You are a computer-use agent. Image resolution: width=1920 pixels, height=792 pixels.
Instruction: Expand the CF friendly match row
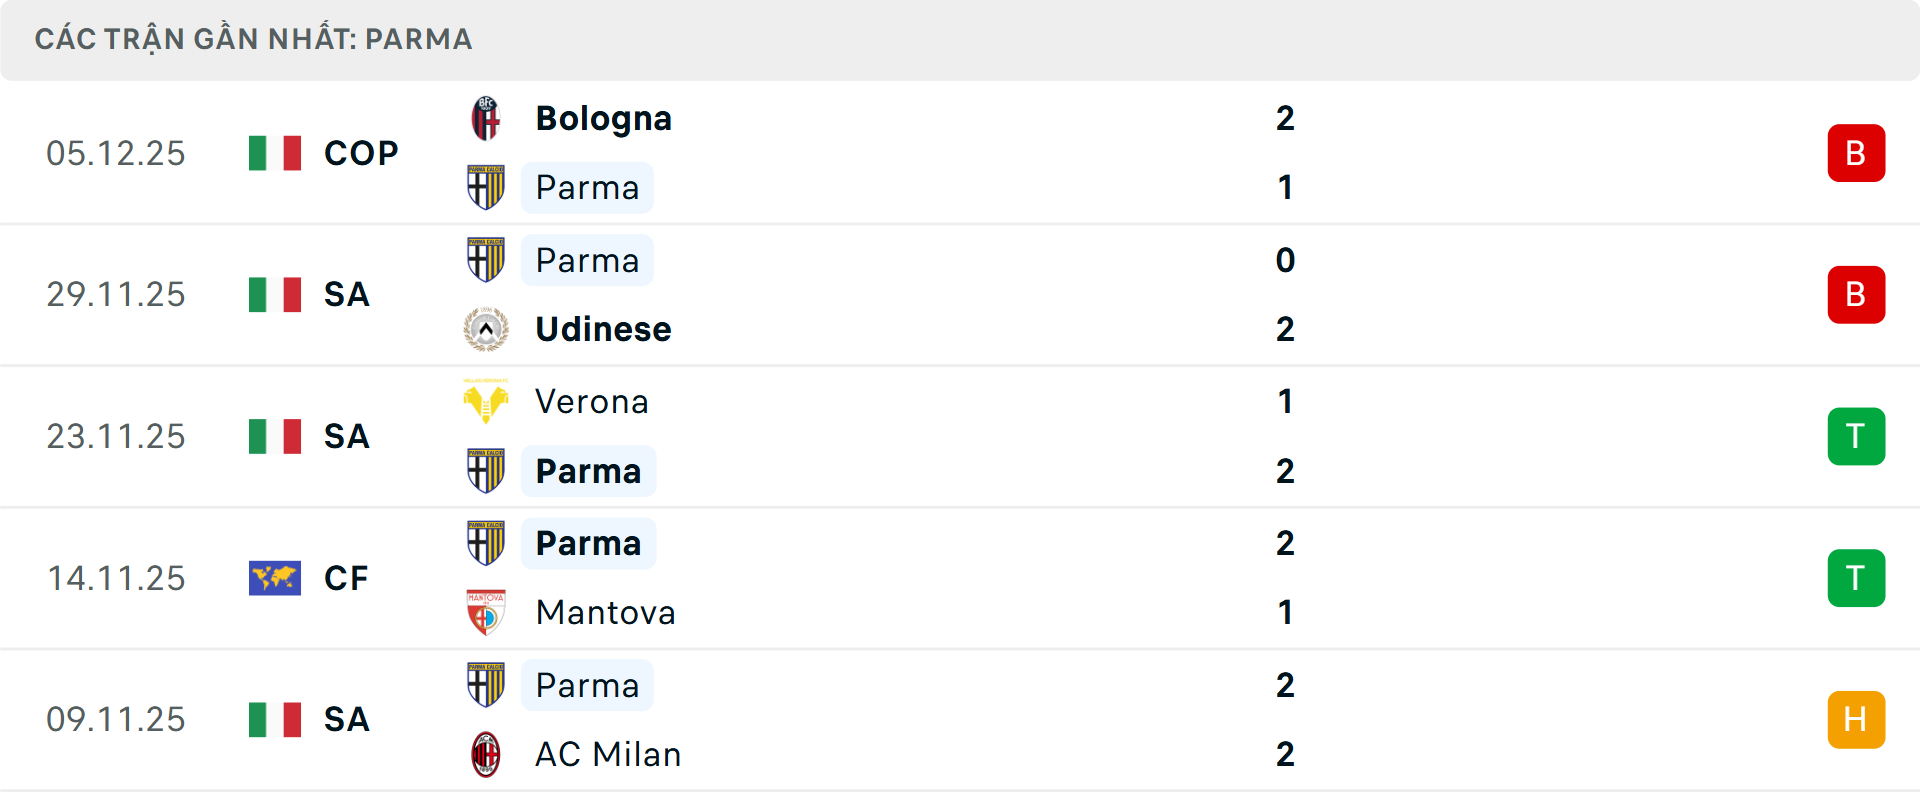[x=960, y=577]
